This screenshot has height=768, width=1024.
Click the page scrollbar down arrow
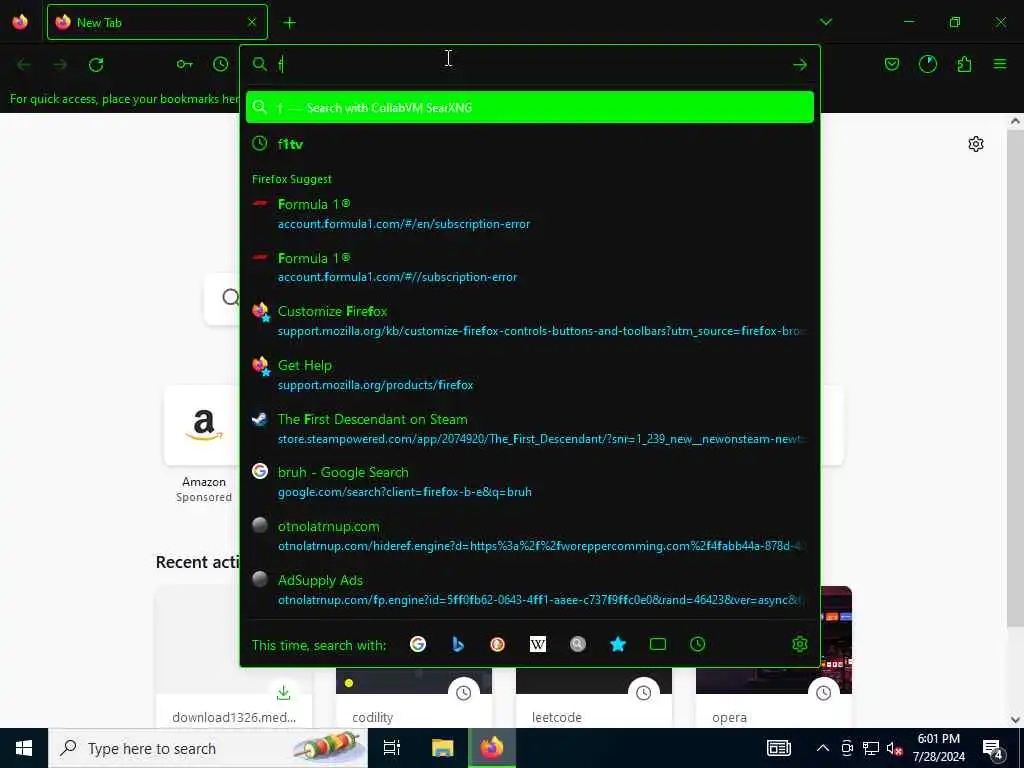click(x=1015, y=720)
